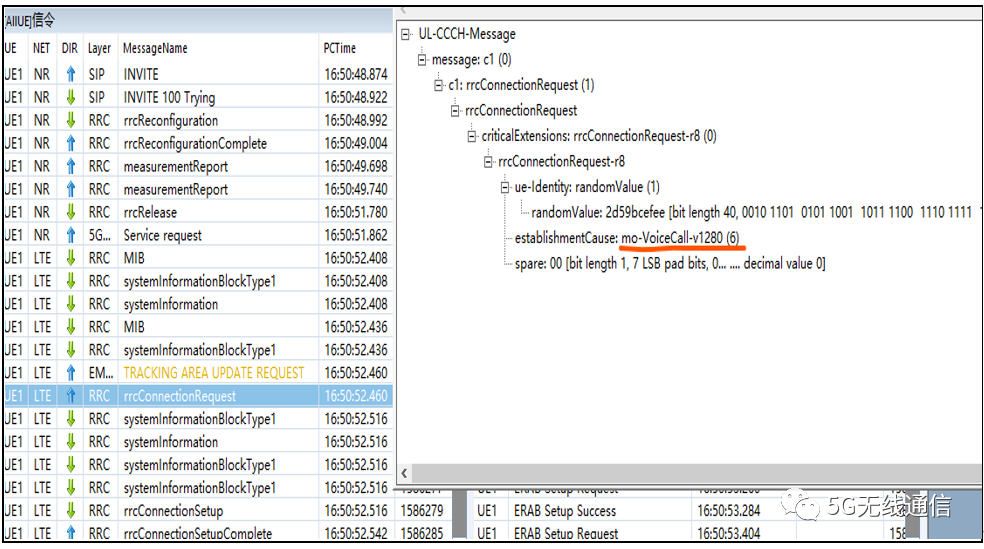Click the downlink arrow on systemInformationBlockType1 16:50:52.408 row
Screen dimensions: 984x549
[x=71, y=281]
